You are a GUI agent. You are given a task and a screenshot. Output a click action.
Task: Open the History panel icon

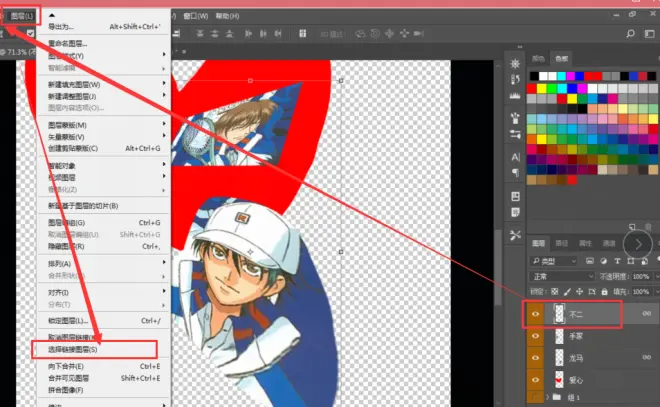tap(515, 80)
